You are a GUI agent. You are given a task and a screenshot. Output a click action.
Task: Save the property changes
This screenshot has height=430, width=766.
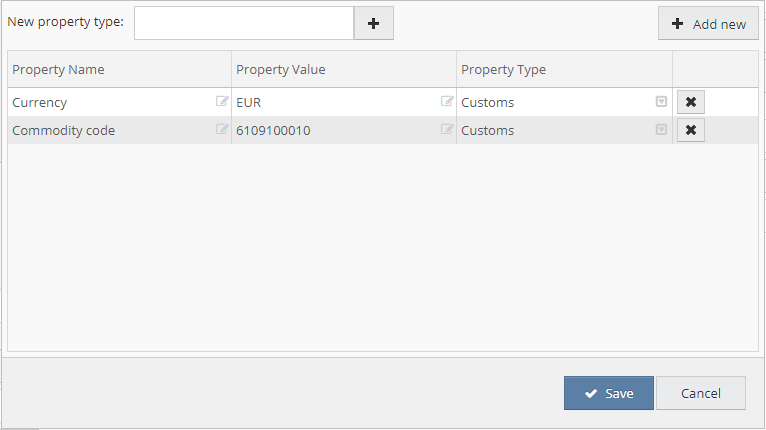(x=608, y=393)
